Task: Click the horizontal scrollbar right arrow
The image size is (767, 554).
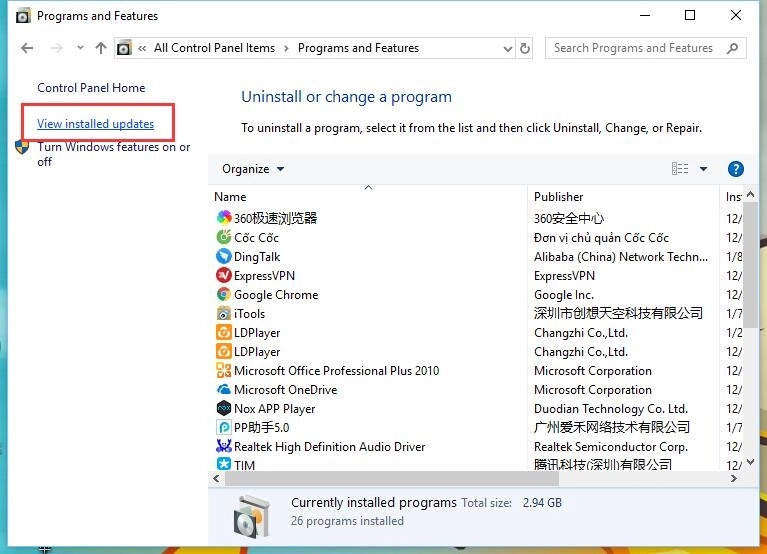Action: 733,479
